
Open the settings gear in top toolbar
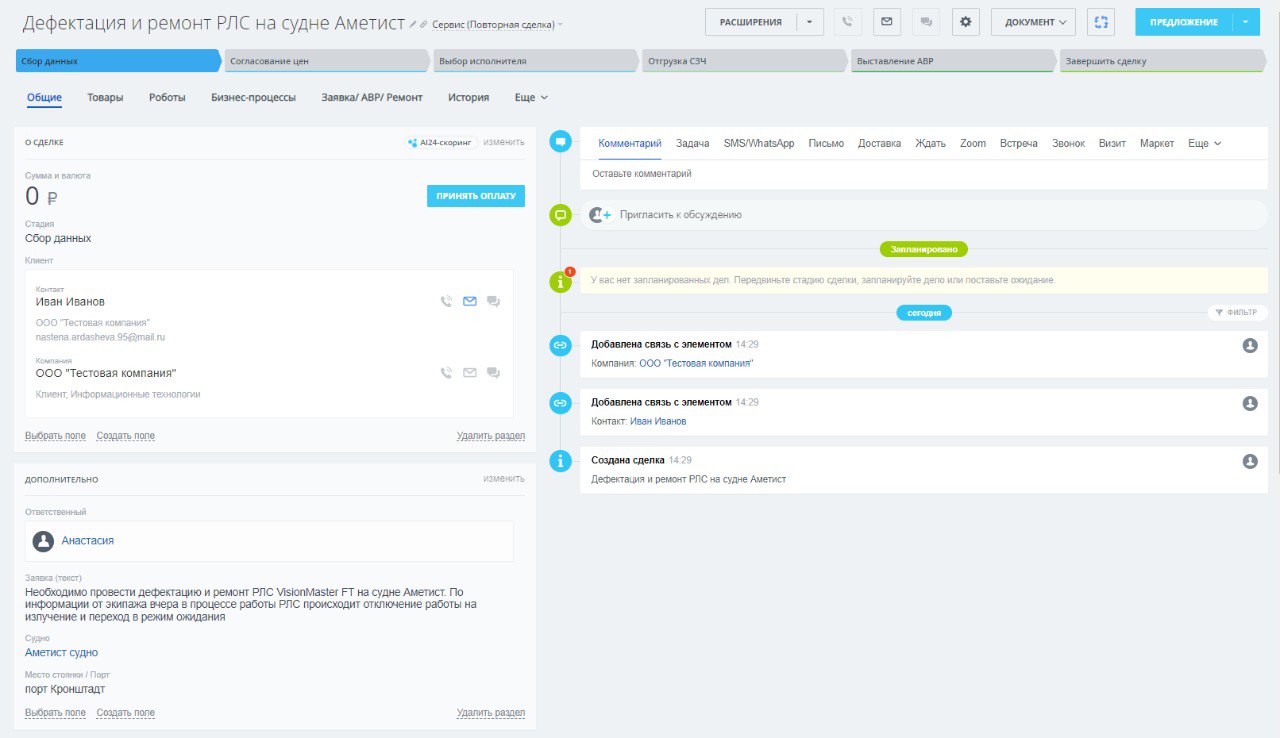click(965, 22)
